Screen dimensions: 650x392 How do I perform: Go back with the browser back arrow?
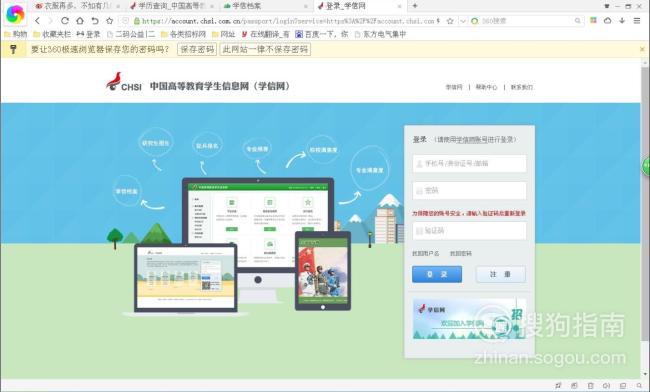click(37, 20)
